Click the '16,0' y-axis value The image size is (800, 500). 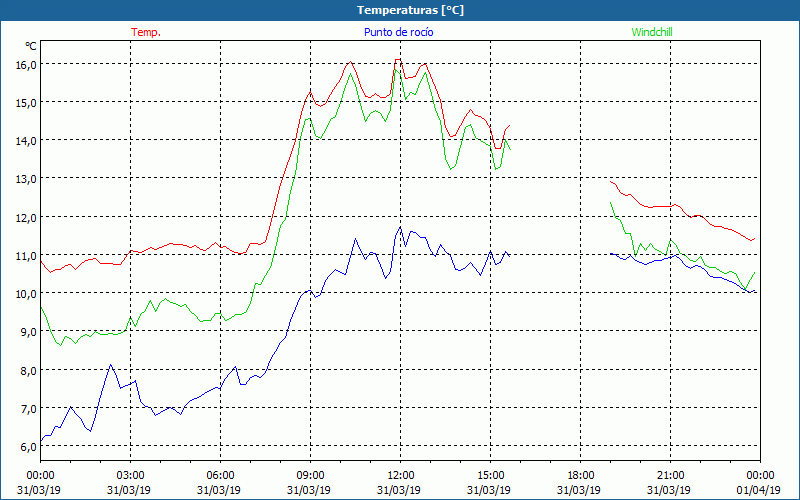(x=26, y=64)
